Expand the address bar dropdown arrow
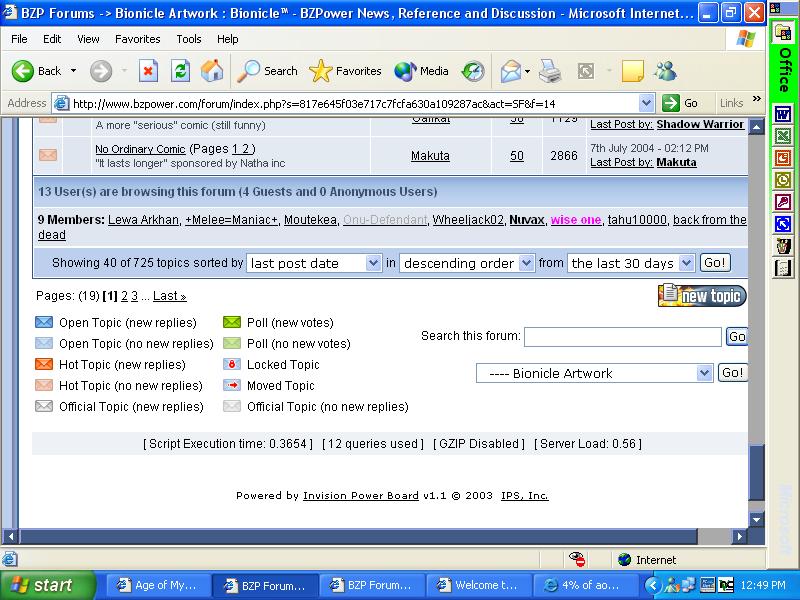 646,104
